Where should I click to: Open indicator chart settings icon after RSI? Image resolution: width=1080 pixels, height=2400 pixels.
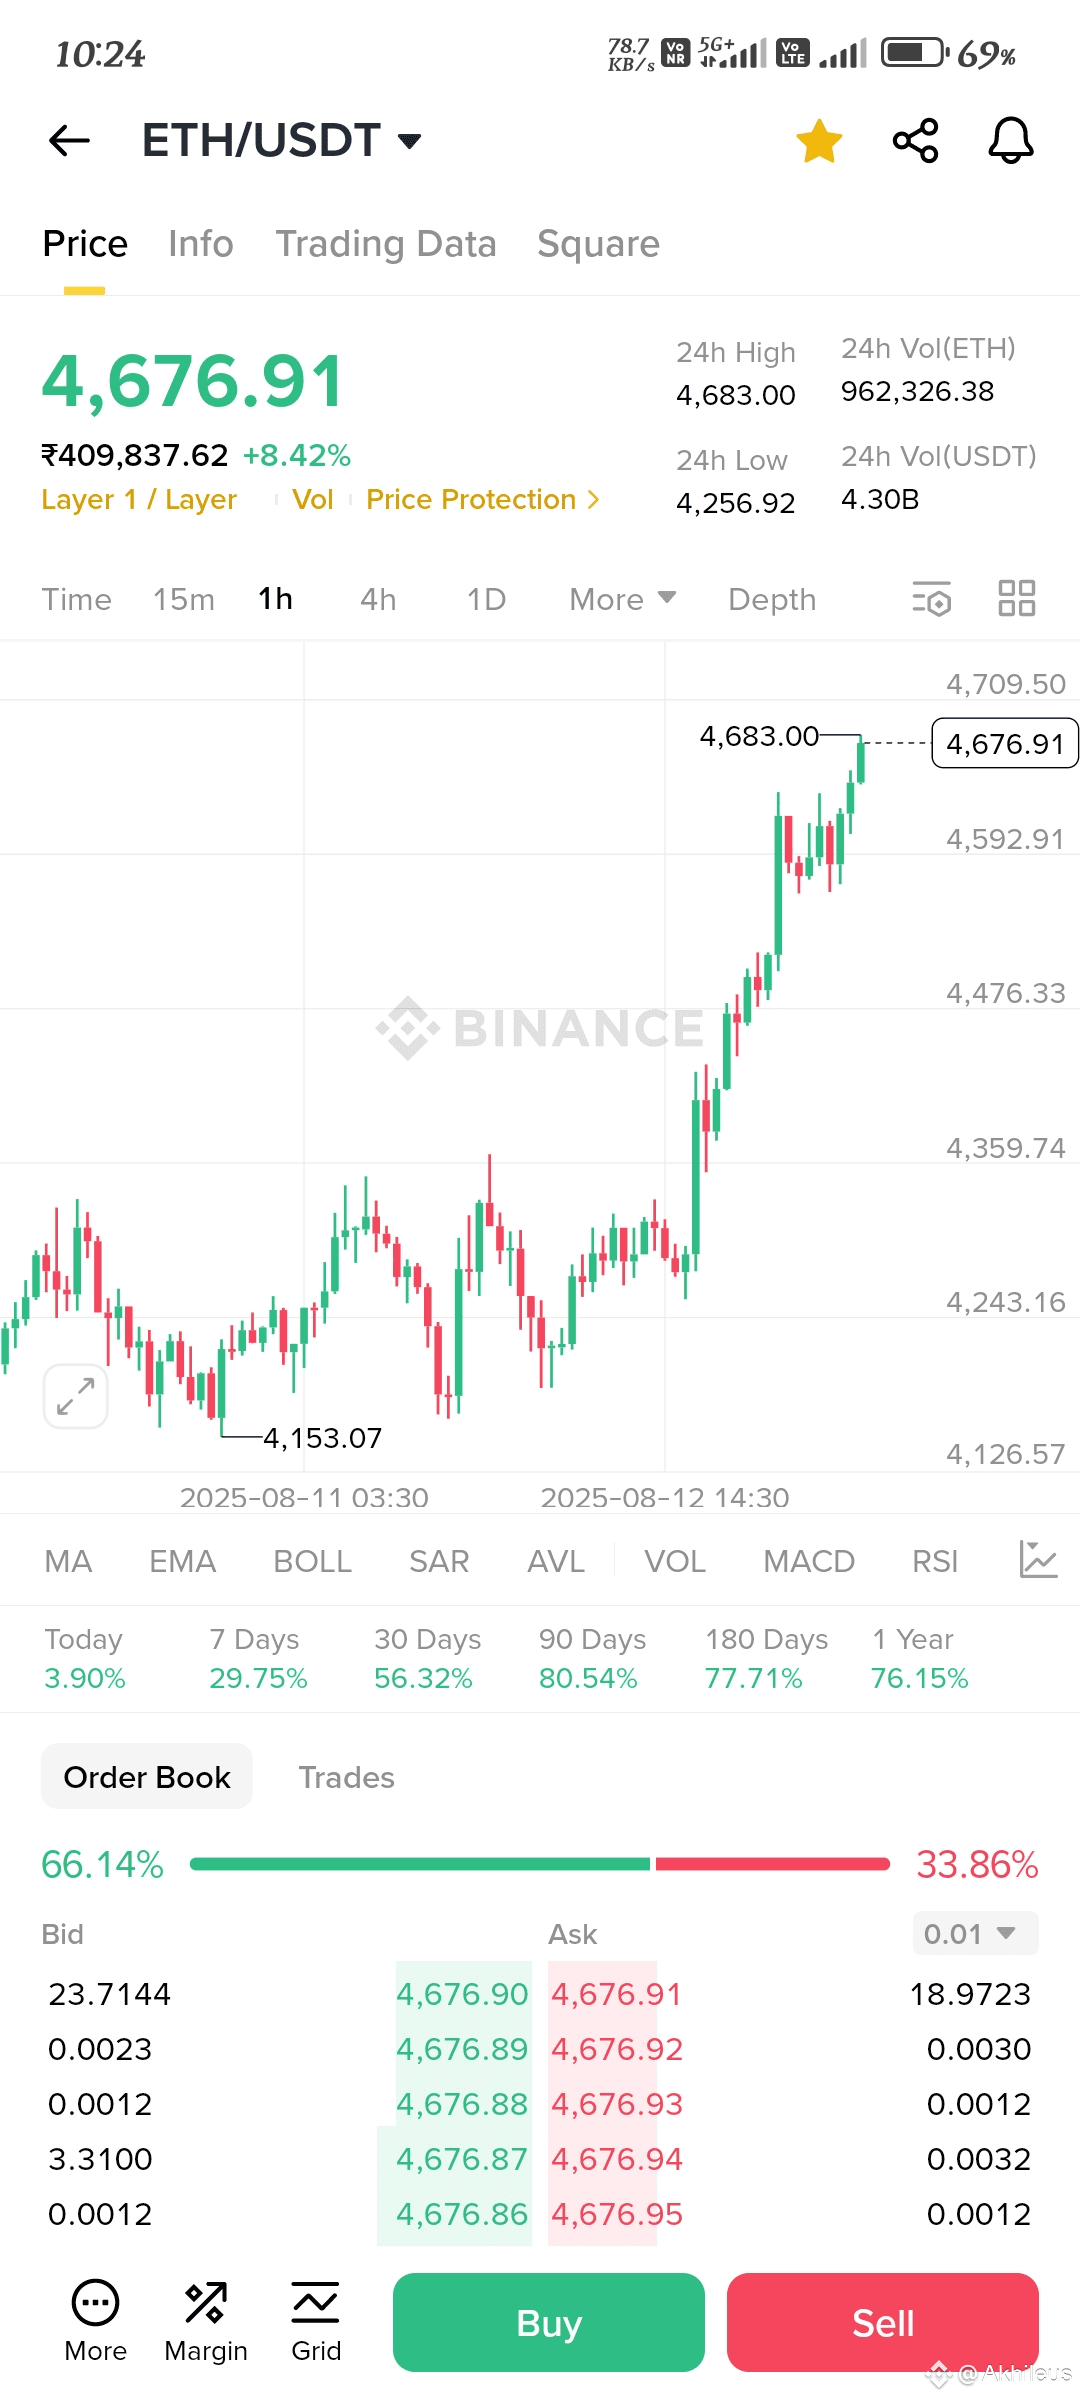pyautogui.click(x=1038, y=1560)
